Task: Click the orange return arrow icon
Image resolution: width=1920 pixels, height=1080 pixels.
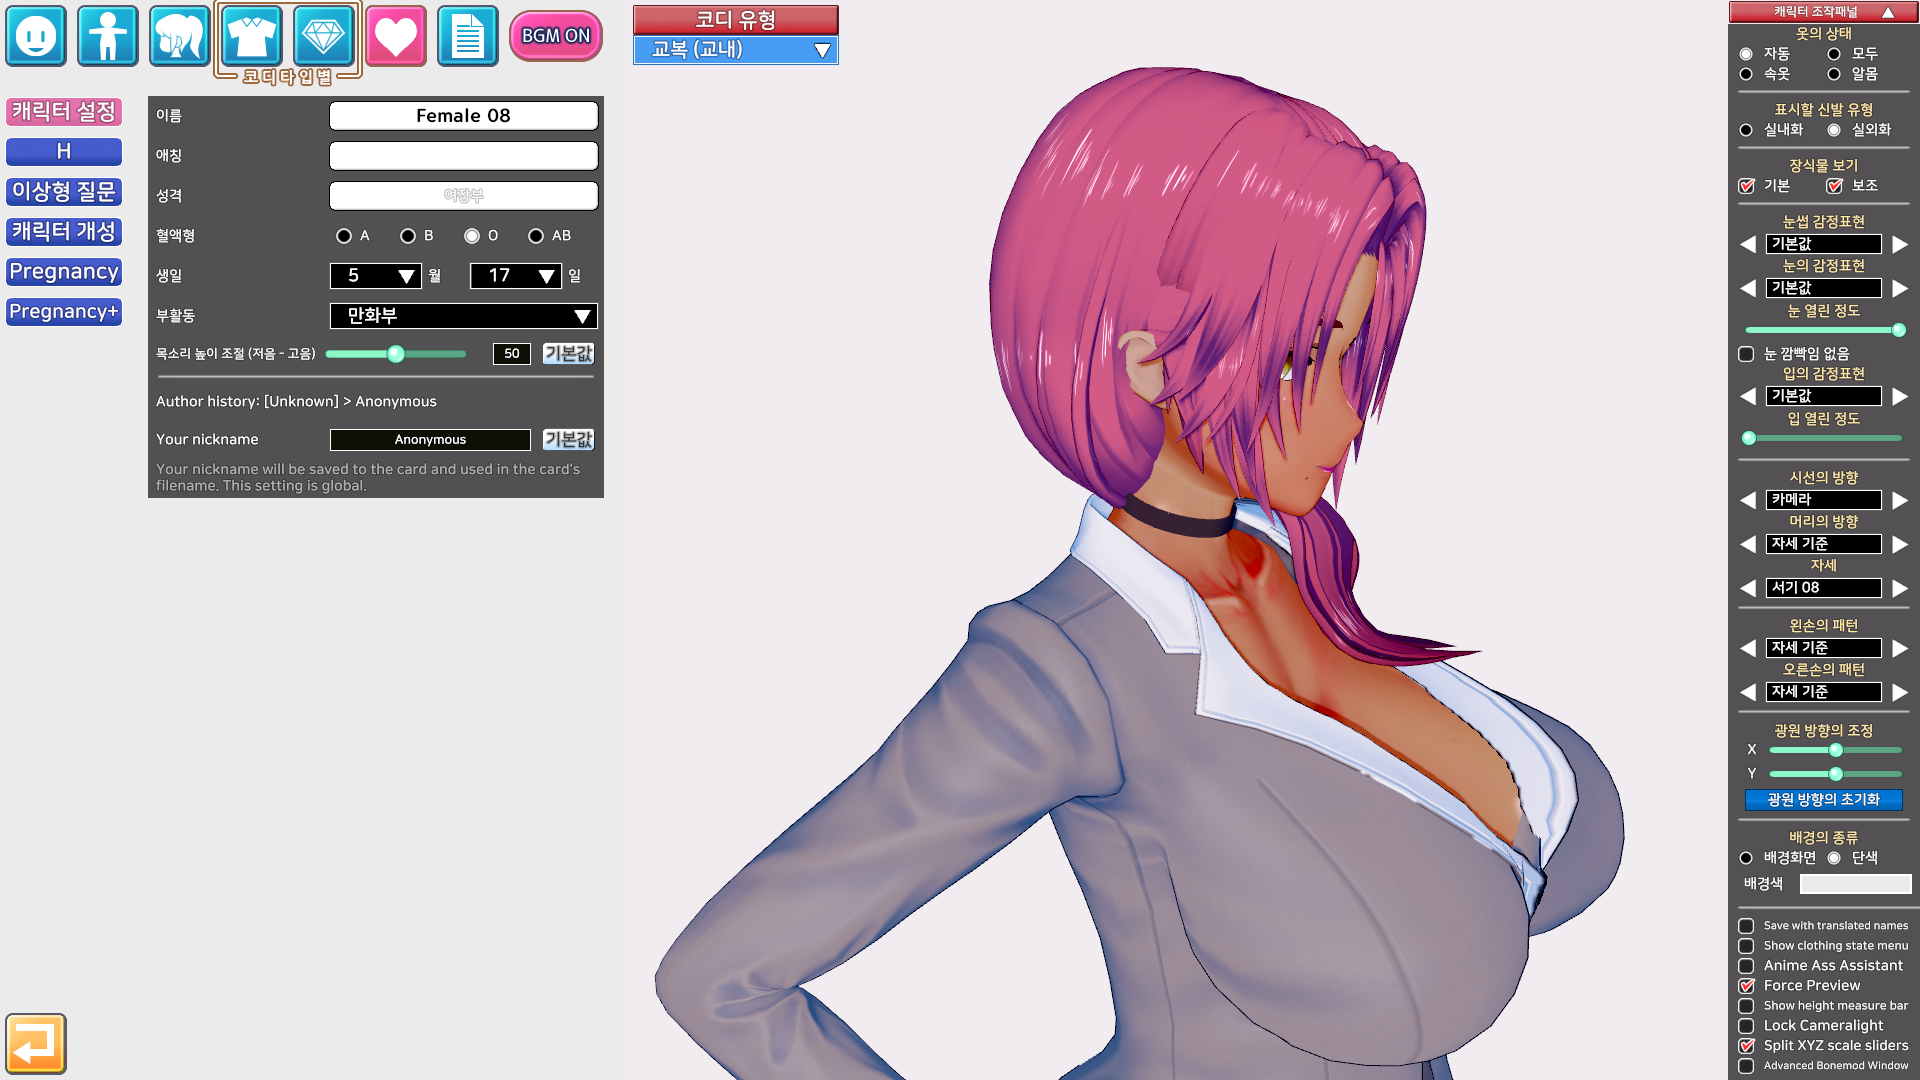Action: (36, 1044)
